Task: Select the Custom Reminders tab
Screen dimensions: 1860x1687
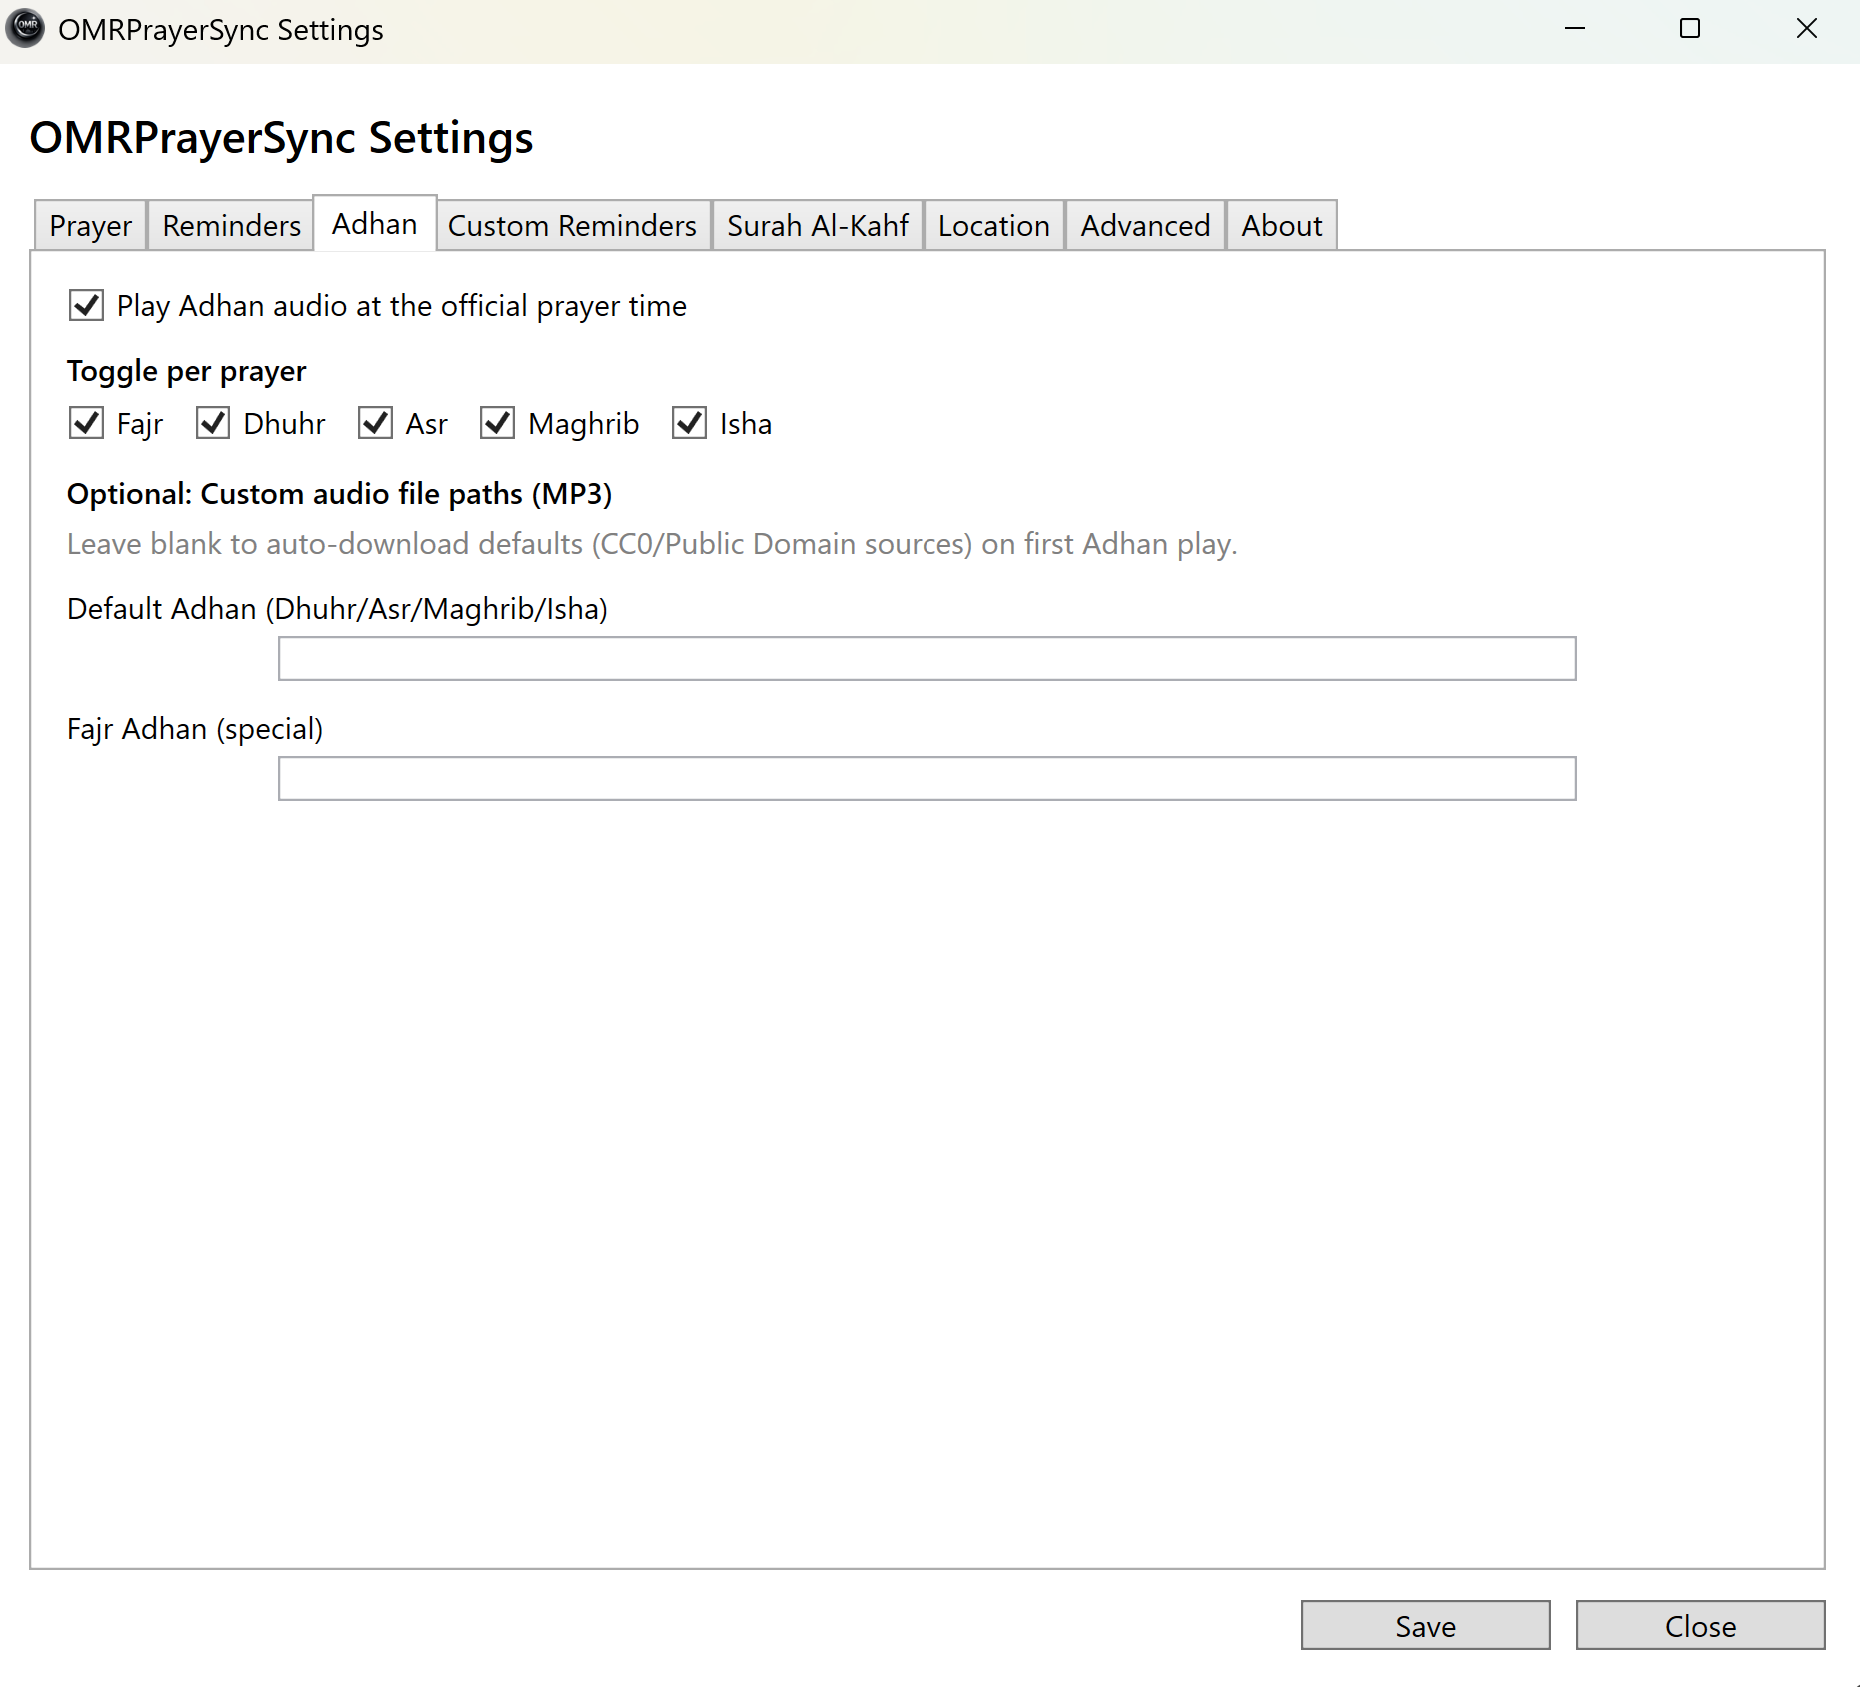Action: click(572, 225)
